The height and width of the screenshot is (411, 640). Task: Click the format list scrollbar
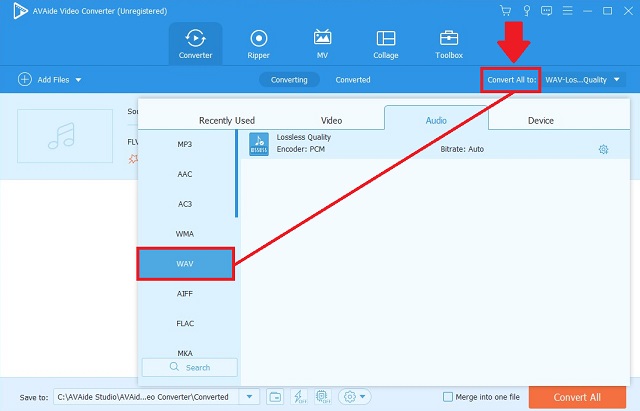tap(236, 174)
